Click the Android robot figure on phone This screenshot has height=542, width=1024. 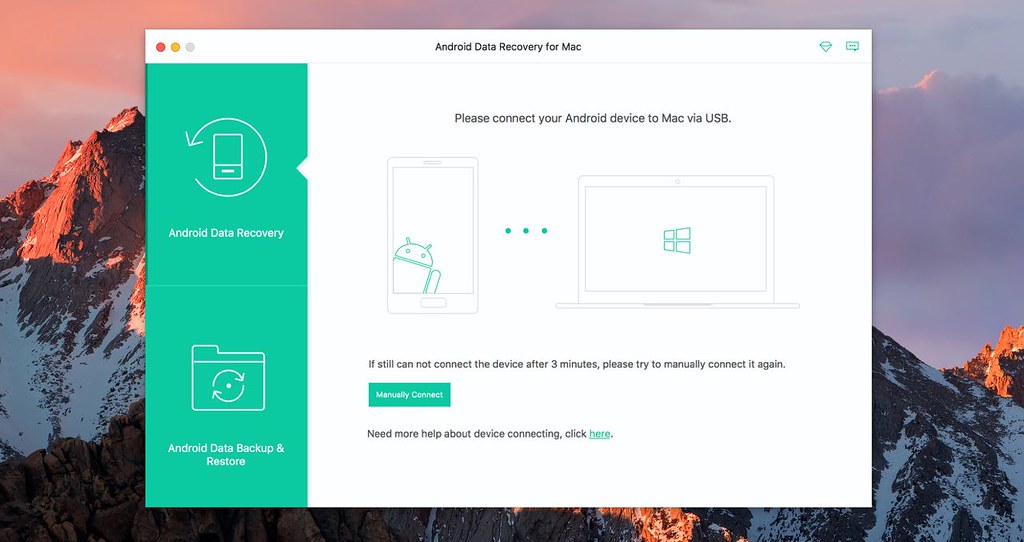417,266
